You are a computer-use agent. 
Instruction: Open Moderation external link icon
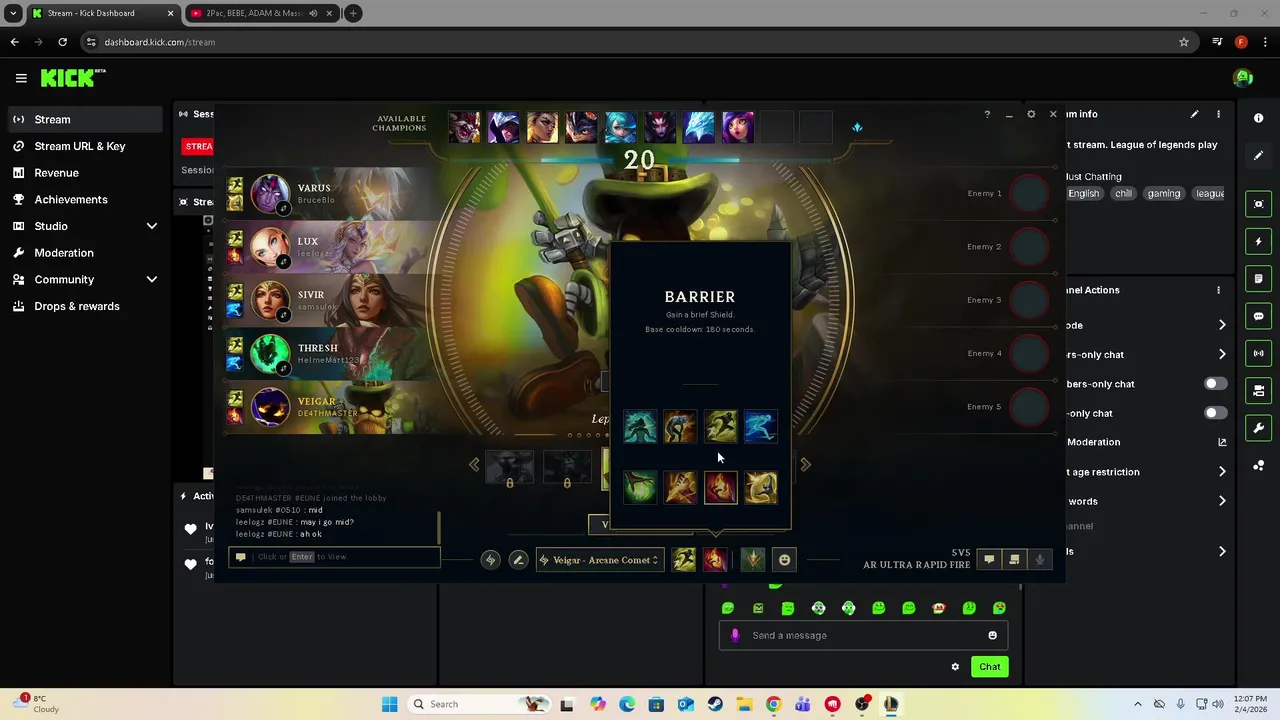[1222, 442]
